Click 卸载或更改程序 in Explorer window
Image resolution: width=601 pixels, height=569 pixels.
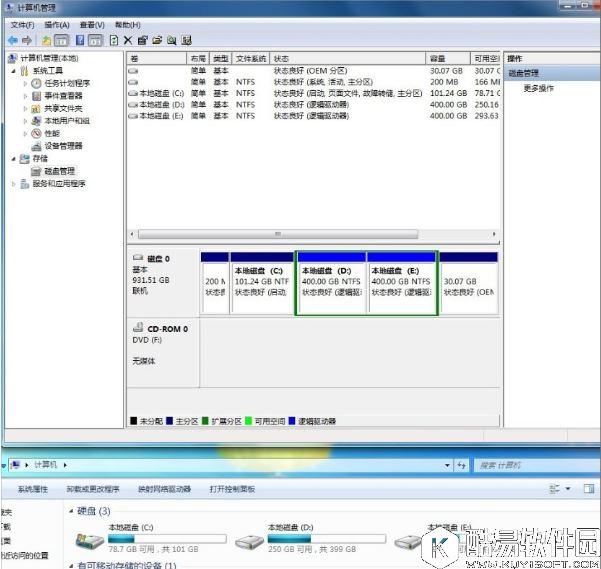click(x=93, y=489)
